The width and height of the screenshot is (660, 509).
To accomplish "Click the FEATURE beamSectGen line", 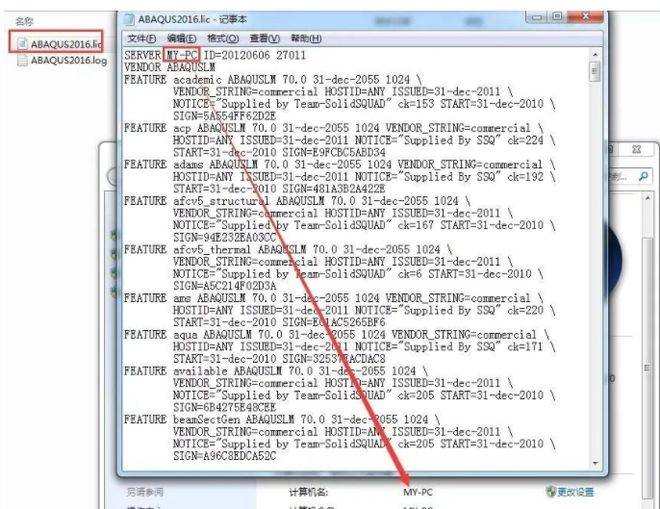I will 282,420.
